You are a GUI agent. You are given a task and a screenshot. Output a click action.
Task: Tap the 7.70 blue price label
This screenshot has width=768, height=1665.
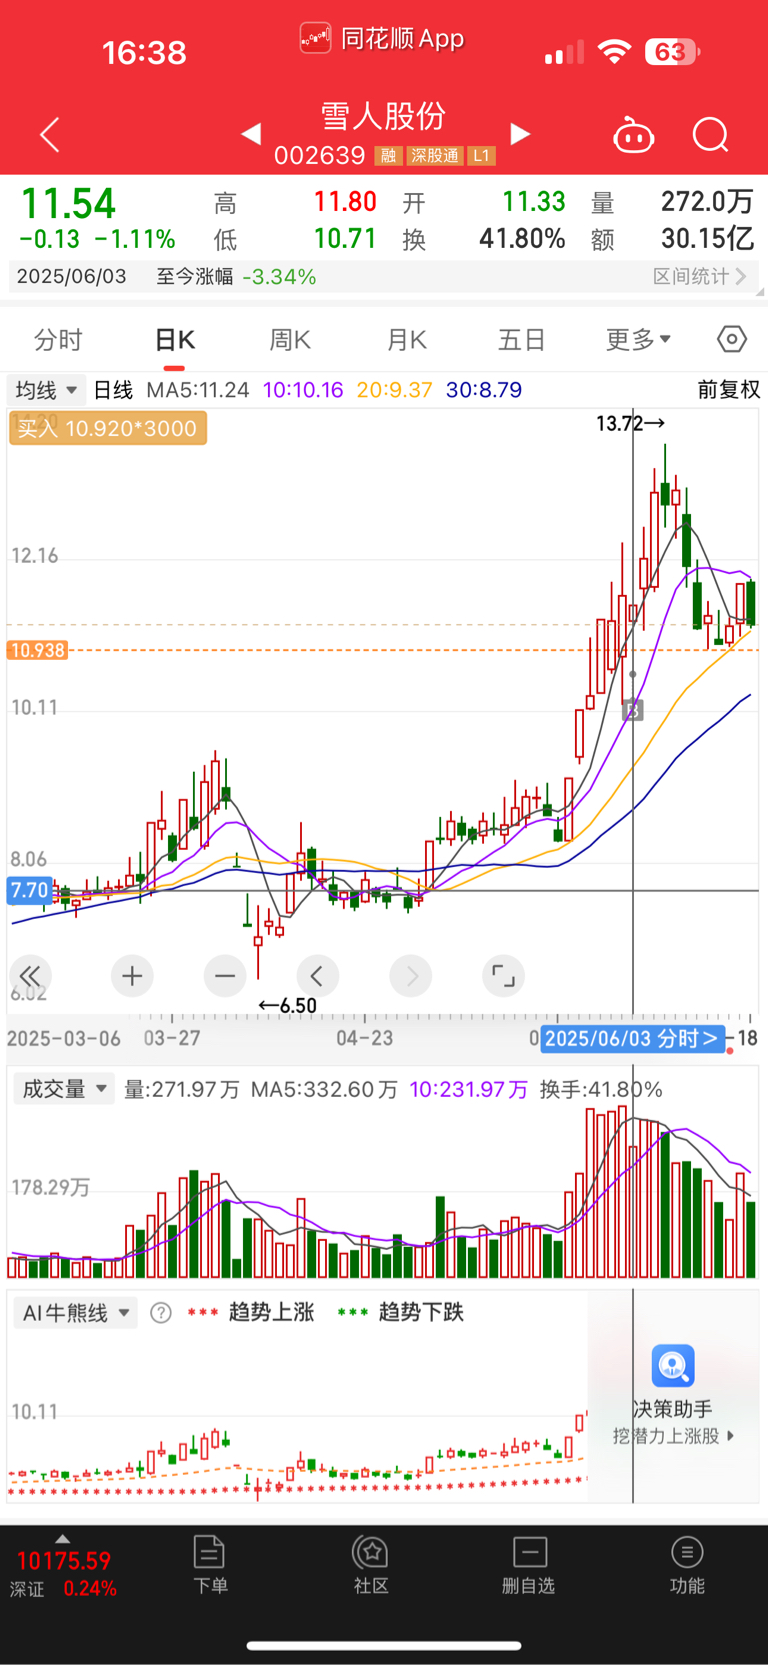click(x=30, y=890)
